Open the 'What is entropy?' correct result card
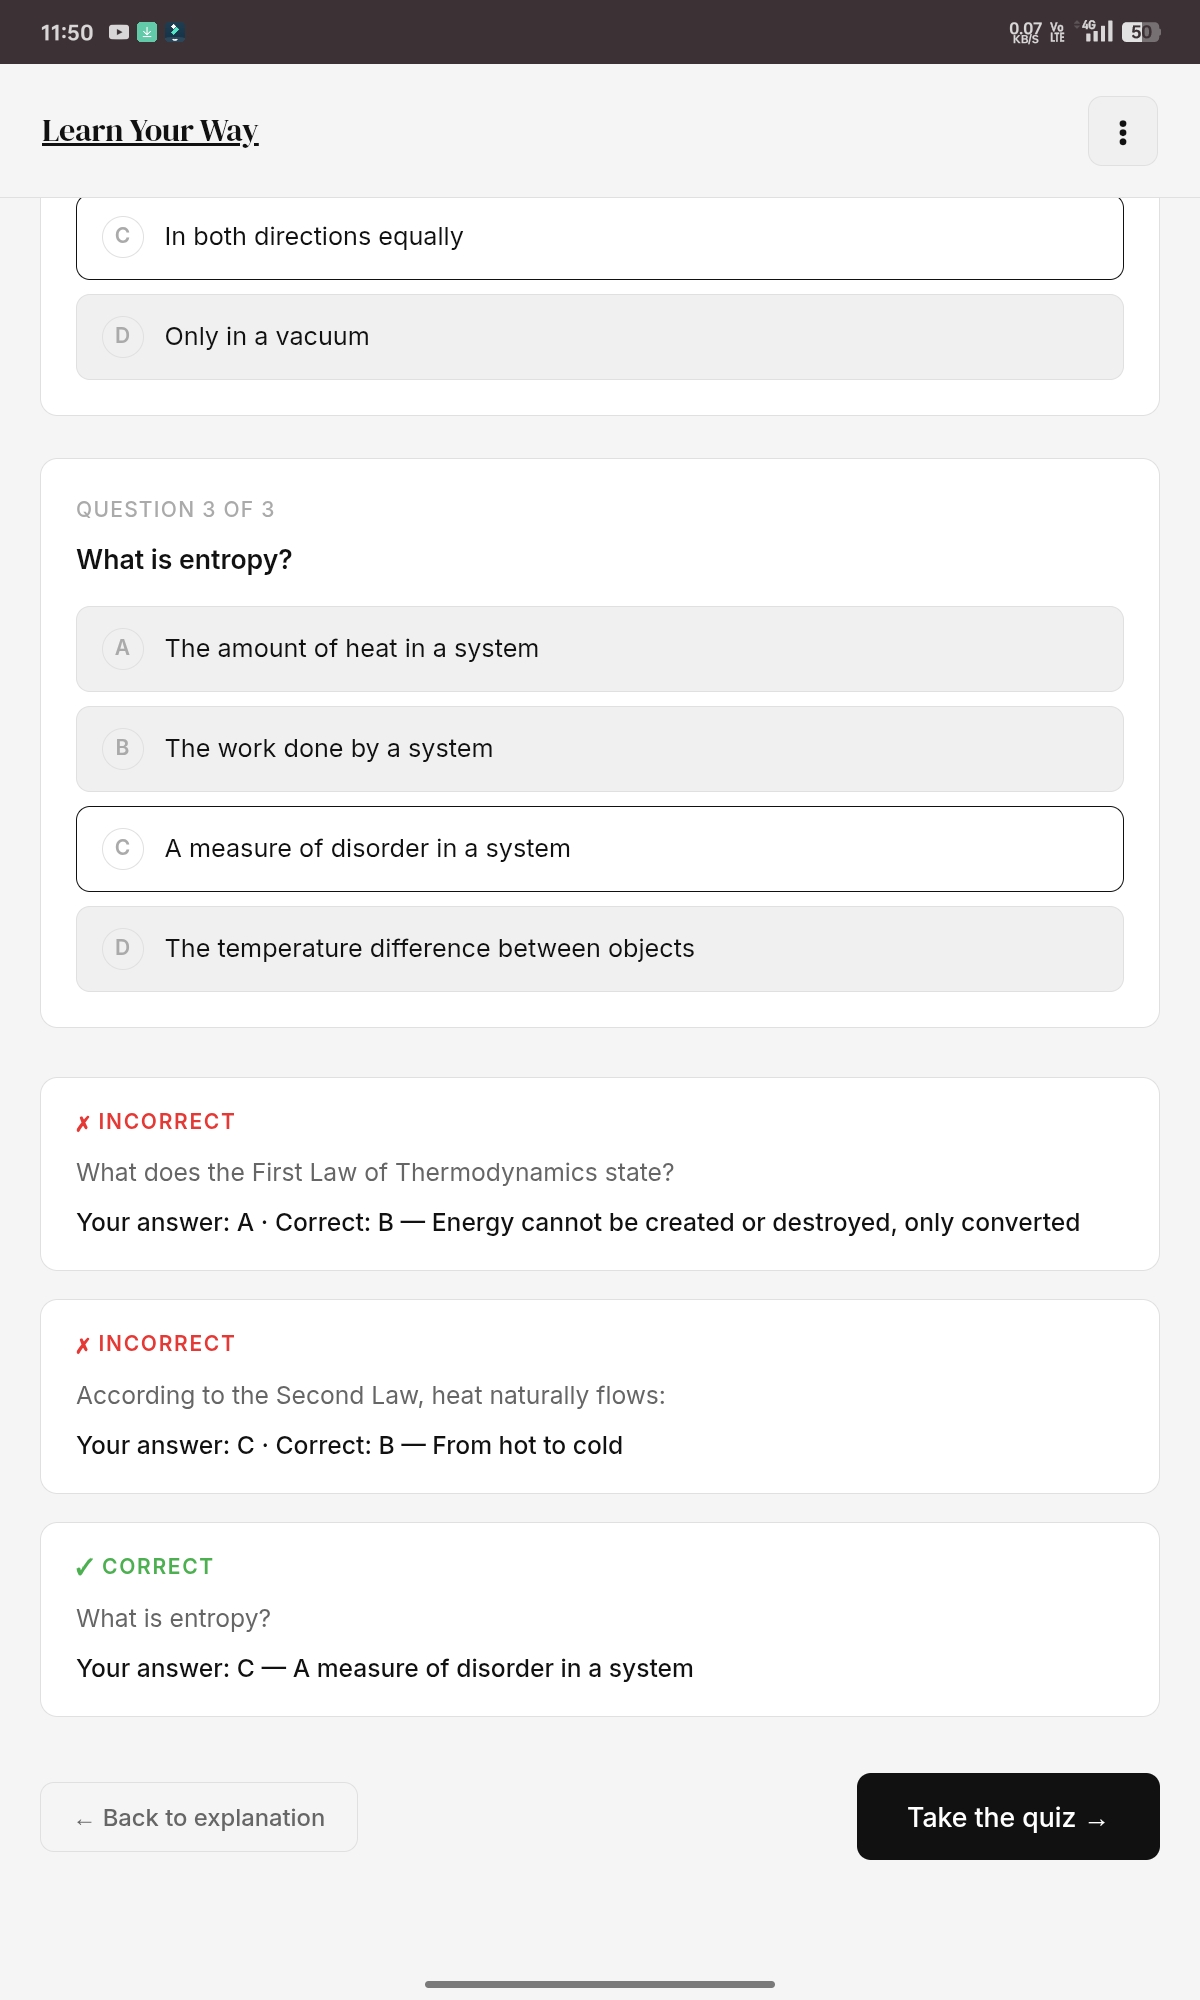This screenshot has width=1200, height=2000. point(600,1620)
